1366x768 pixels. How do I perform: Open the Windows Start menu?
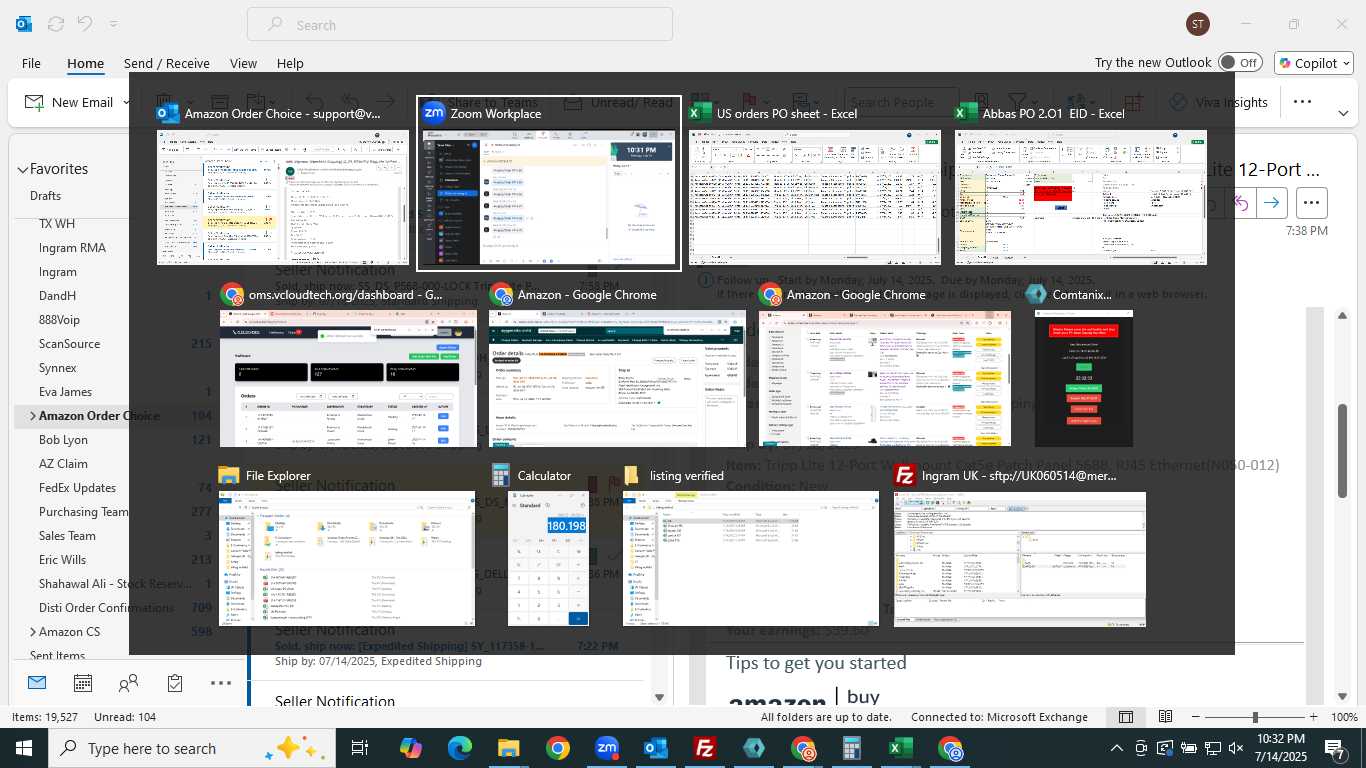point(24,748)
